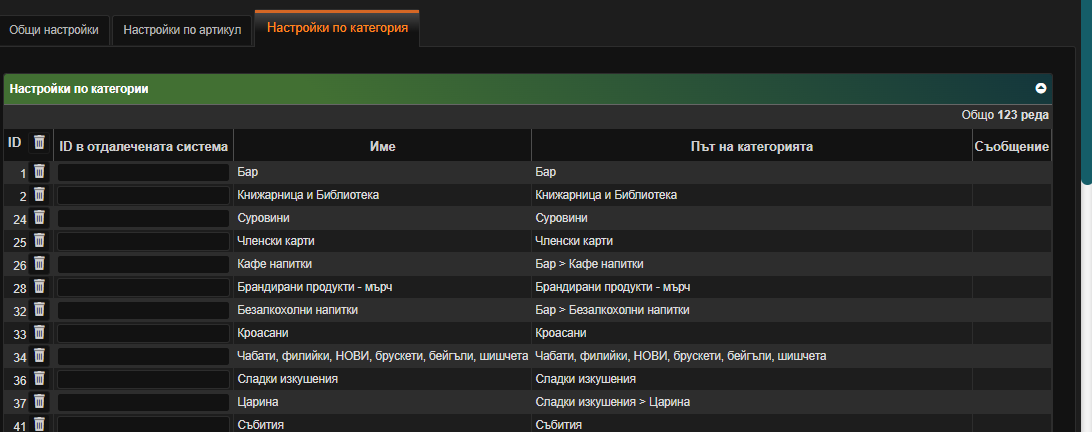The height and width of the screenshot is (432, 1092).
Task: Click remote ID input for Суровини row
Action: click(143, 218)
